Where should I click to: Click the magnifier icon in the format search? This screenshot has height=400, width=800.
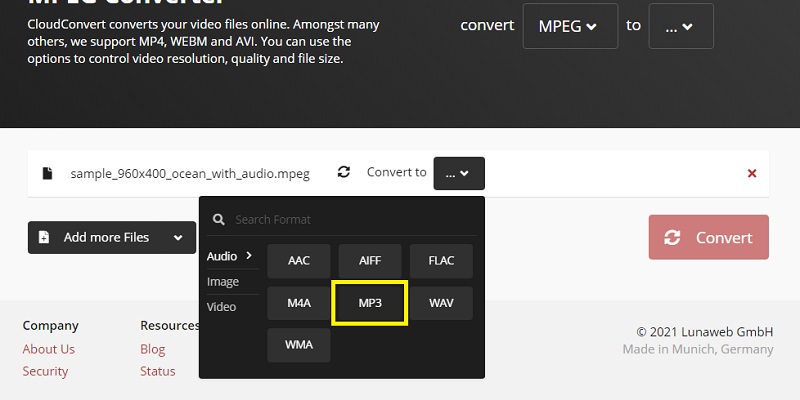pos(219,219)
